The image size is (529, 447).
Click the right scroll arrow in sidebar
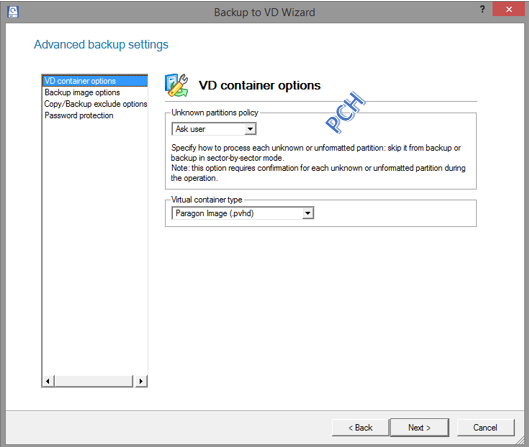point(141,381)
